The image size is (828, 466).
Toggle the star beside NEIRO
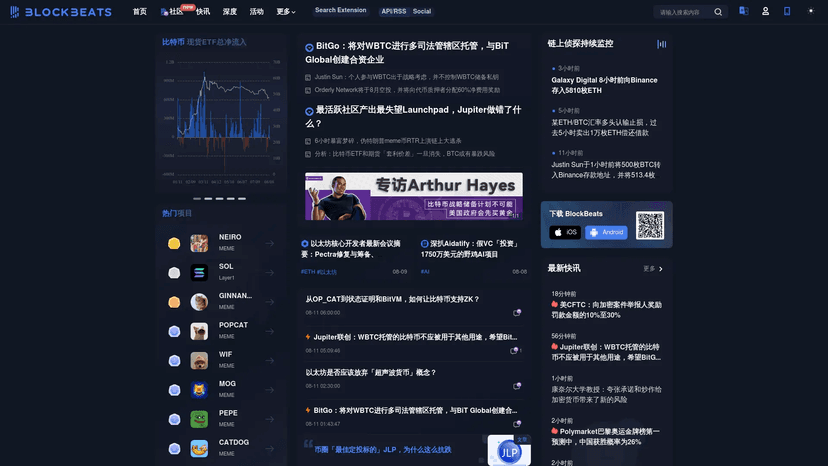pyautogui.click(x=174, y=243)
